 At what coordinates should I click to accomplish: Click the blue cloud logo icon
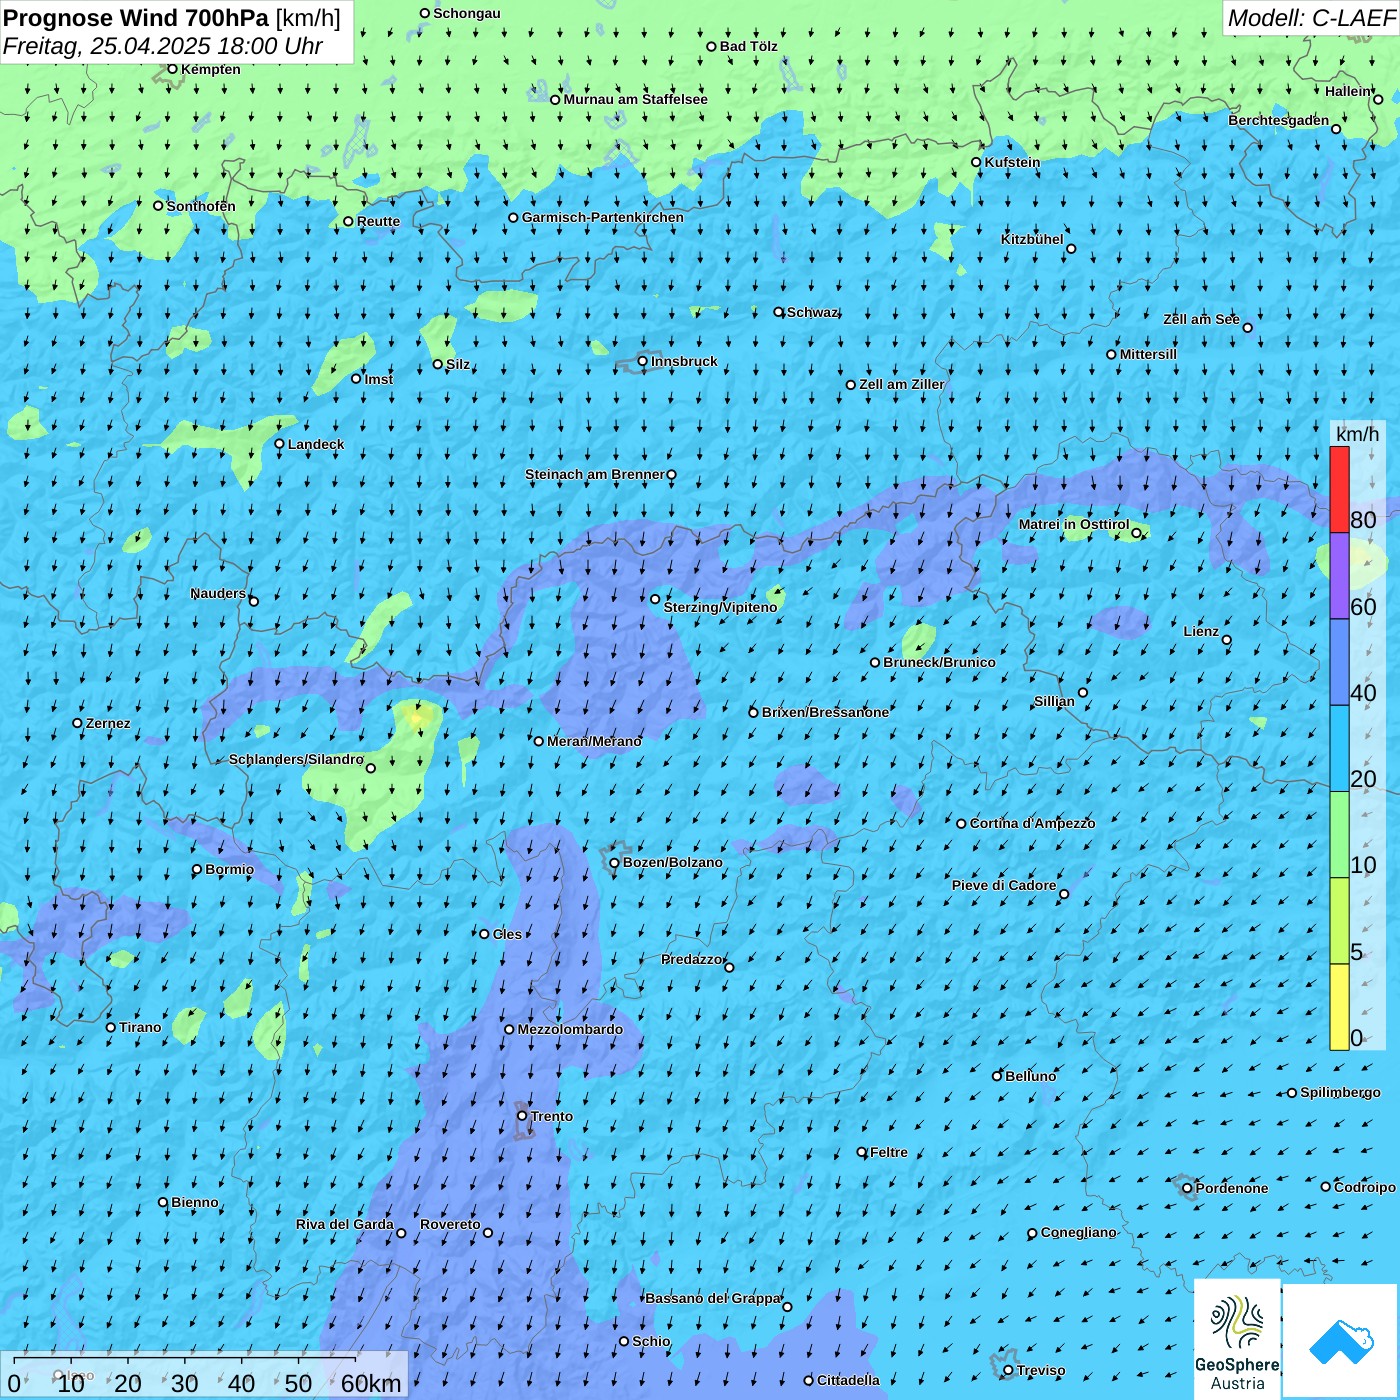1341,1341
